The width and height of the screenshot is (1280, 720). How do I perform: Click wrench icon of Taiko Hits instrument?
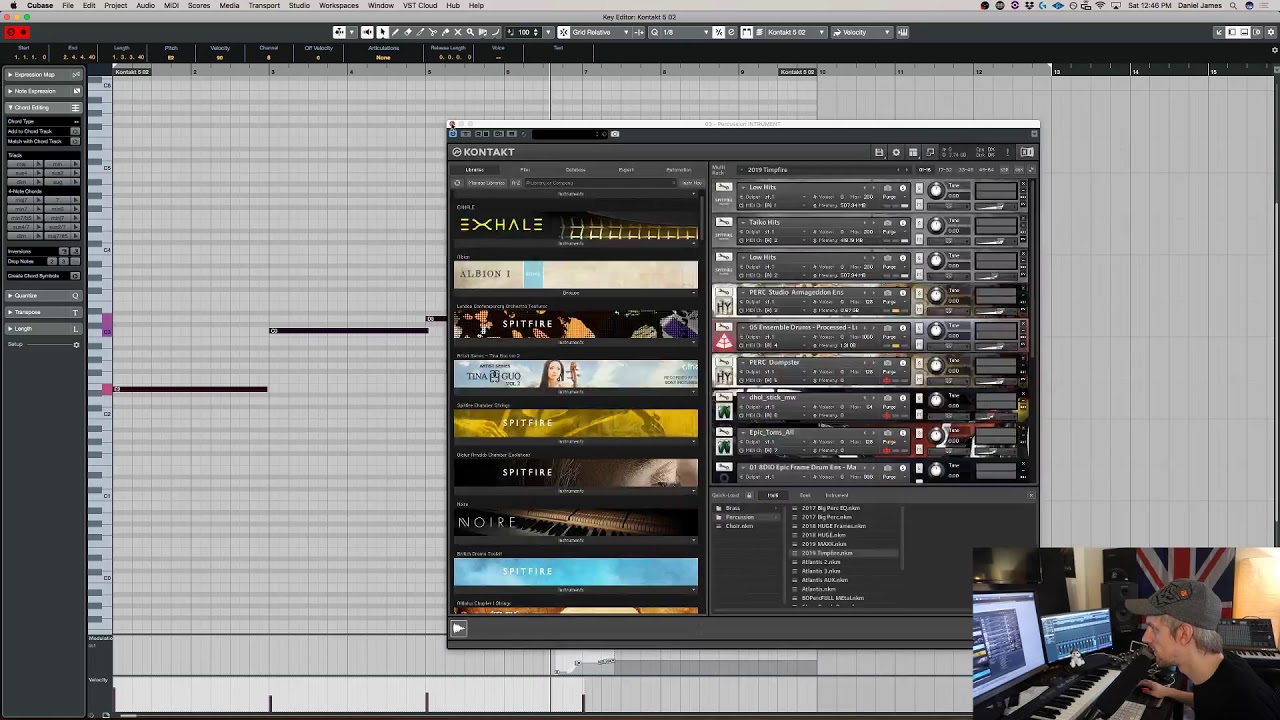724,221
